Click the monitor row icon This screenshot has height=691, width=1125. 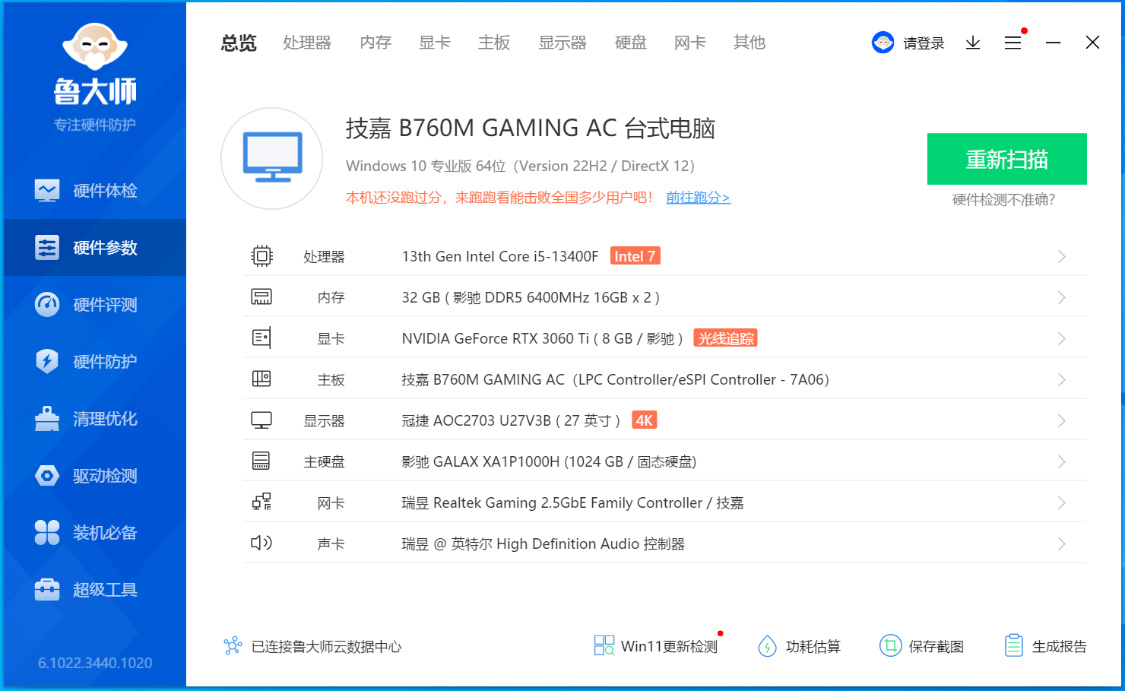tap(261, 420)
